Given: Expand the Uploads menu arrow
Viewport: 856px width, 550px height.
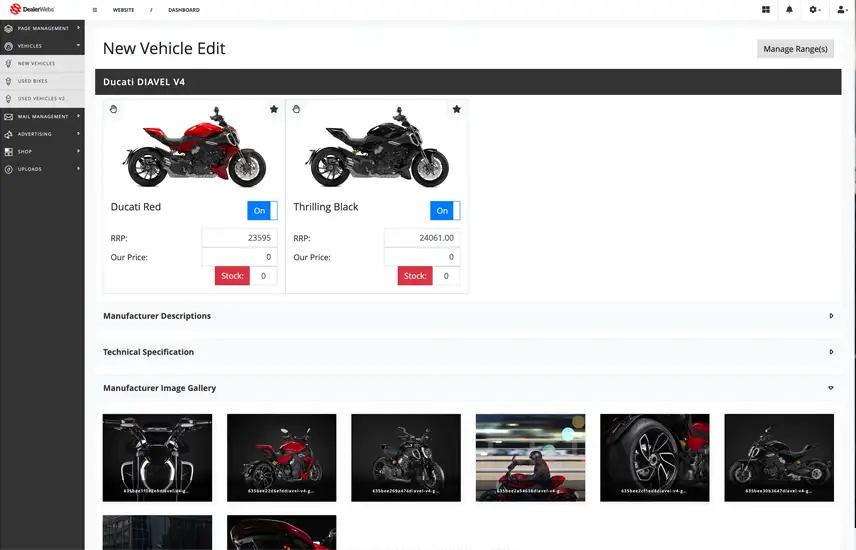Looking at the screenshot, I should click(79, 169).
